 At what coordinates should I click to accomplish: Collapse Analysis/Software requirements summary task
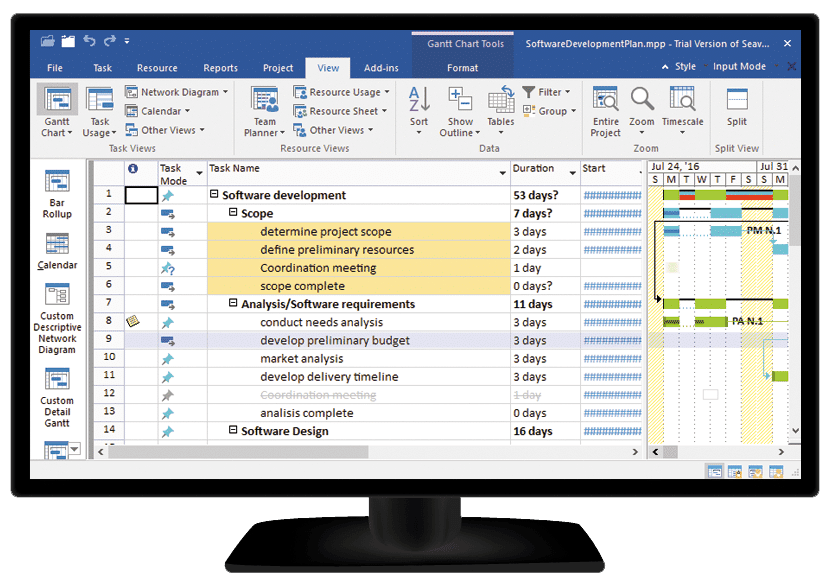click(x=233, y=303)
